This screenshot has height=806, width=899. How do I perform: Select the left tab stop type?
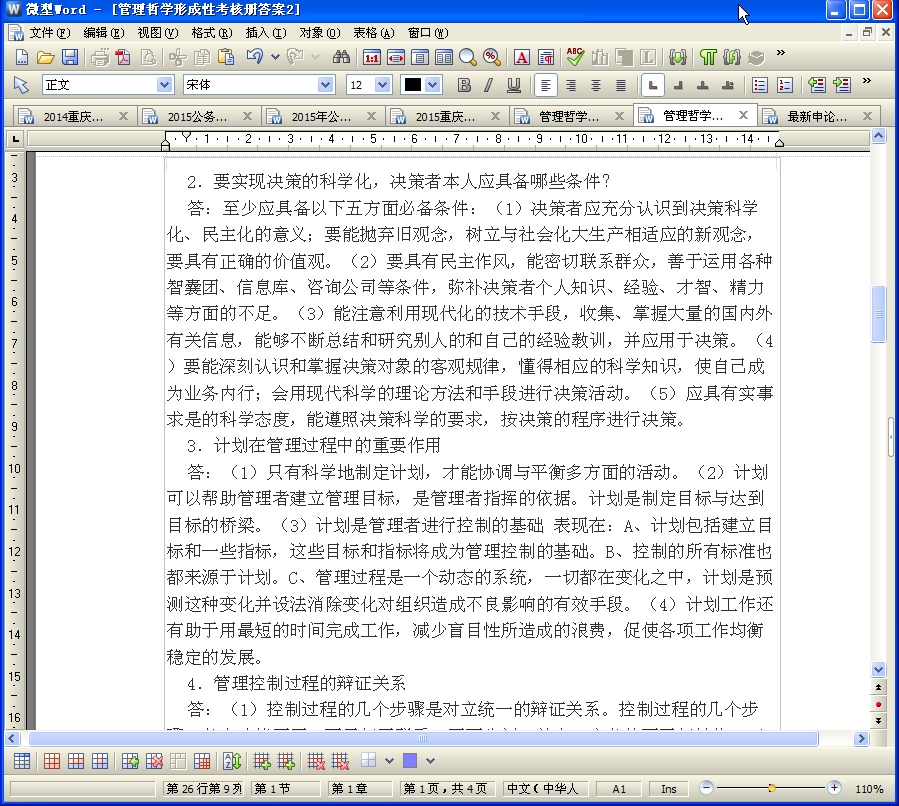point(652,85)
